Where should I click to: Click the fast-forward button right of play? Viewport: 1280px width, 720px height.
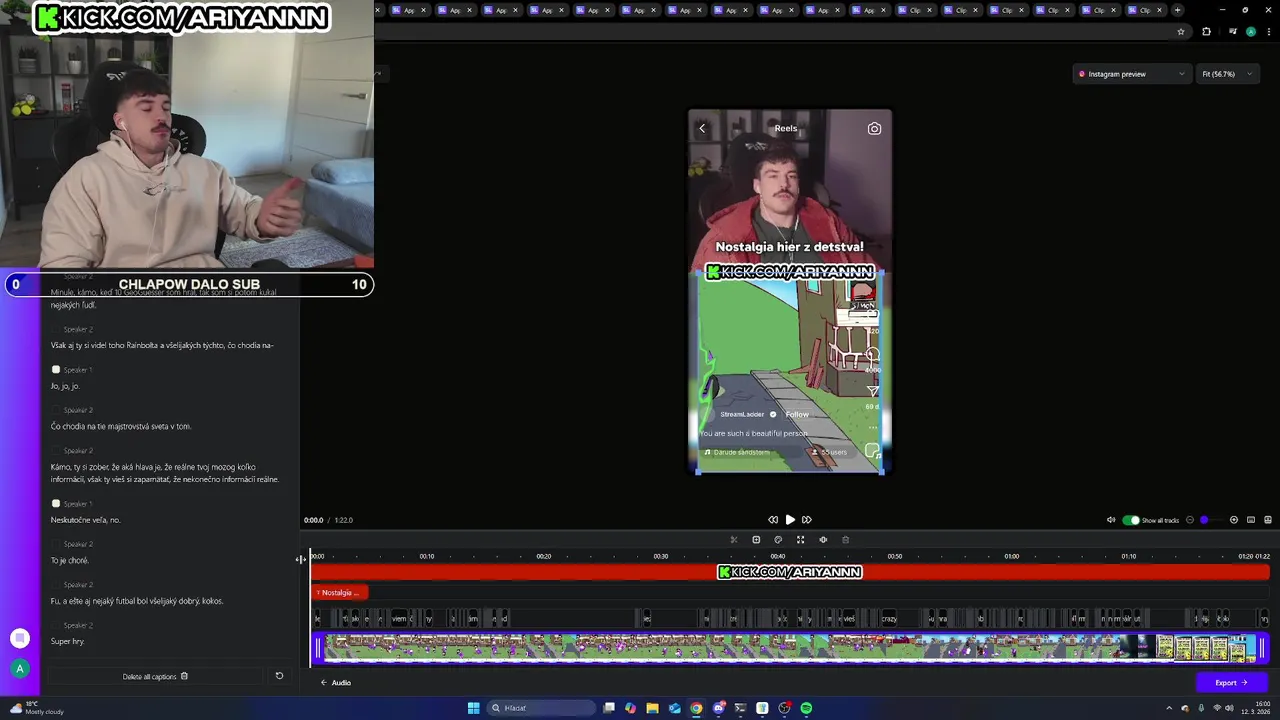[807, 520]
